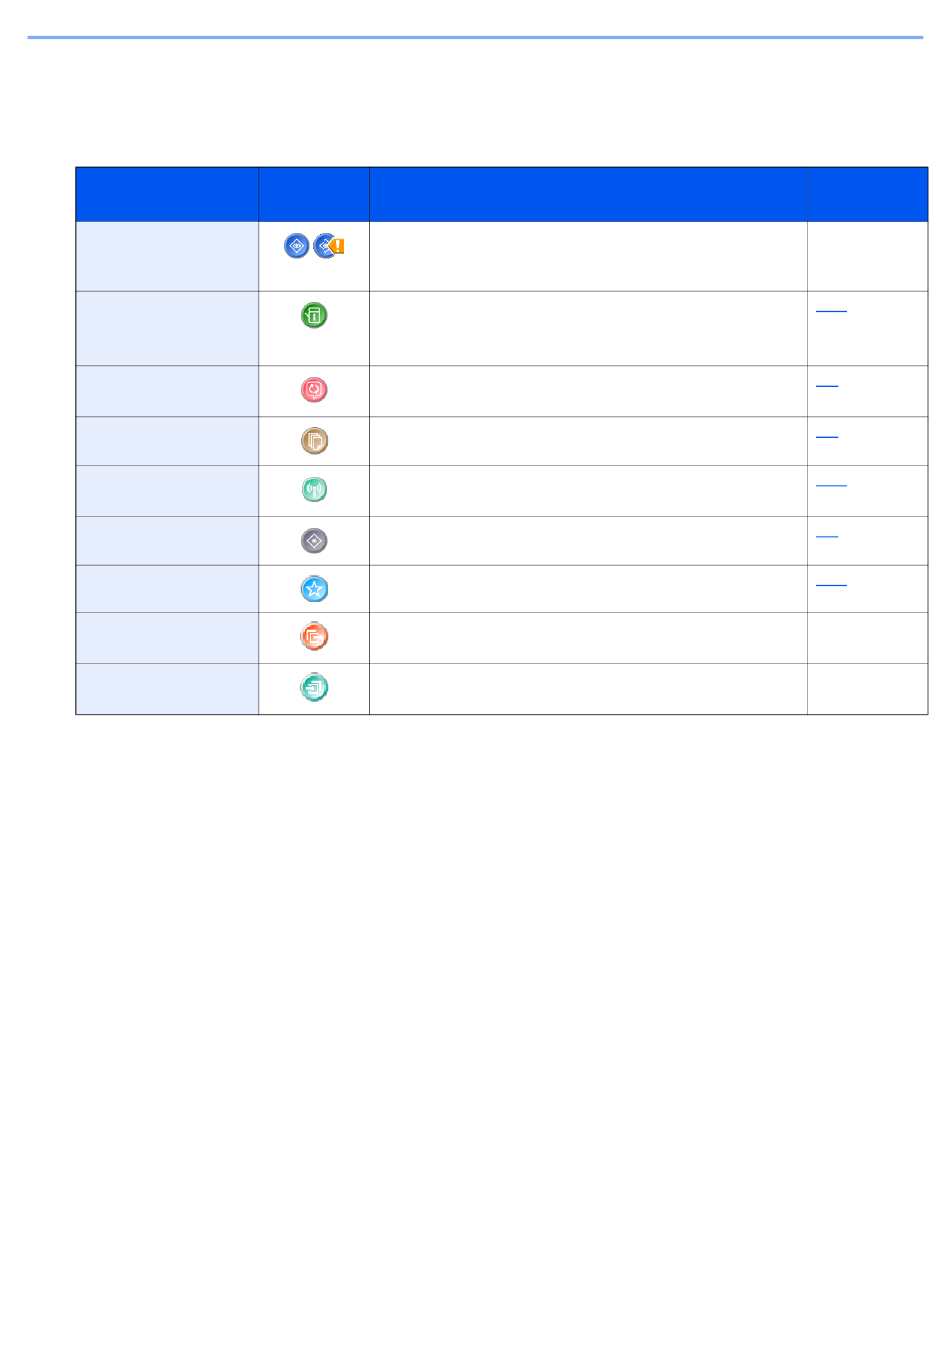This screenshot has height=1370, width=950.
Task: Click blue icon with orange warning badge
Action: tap(329, 246)
